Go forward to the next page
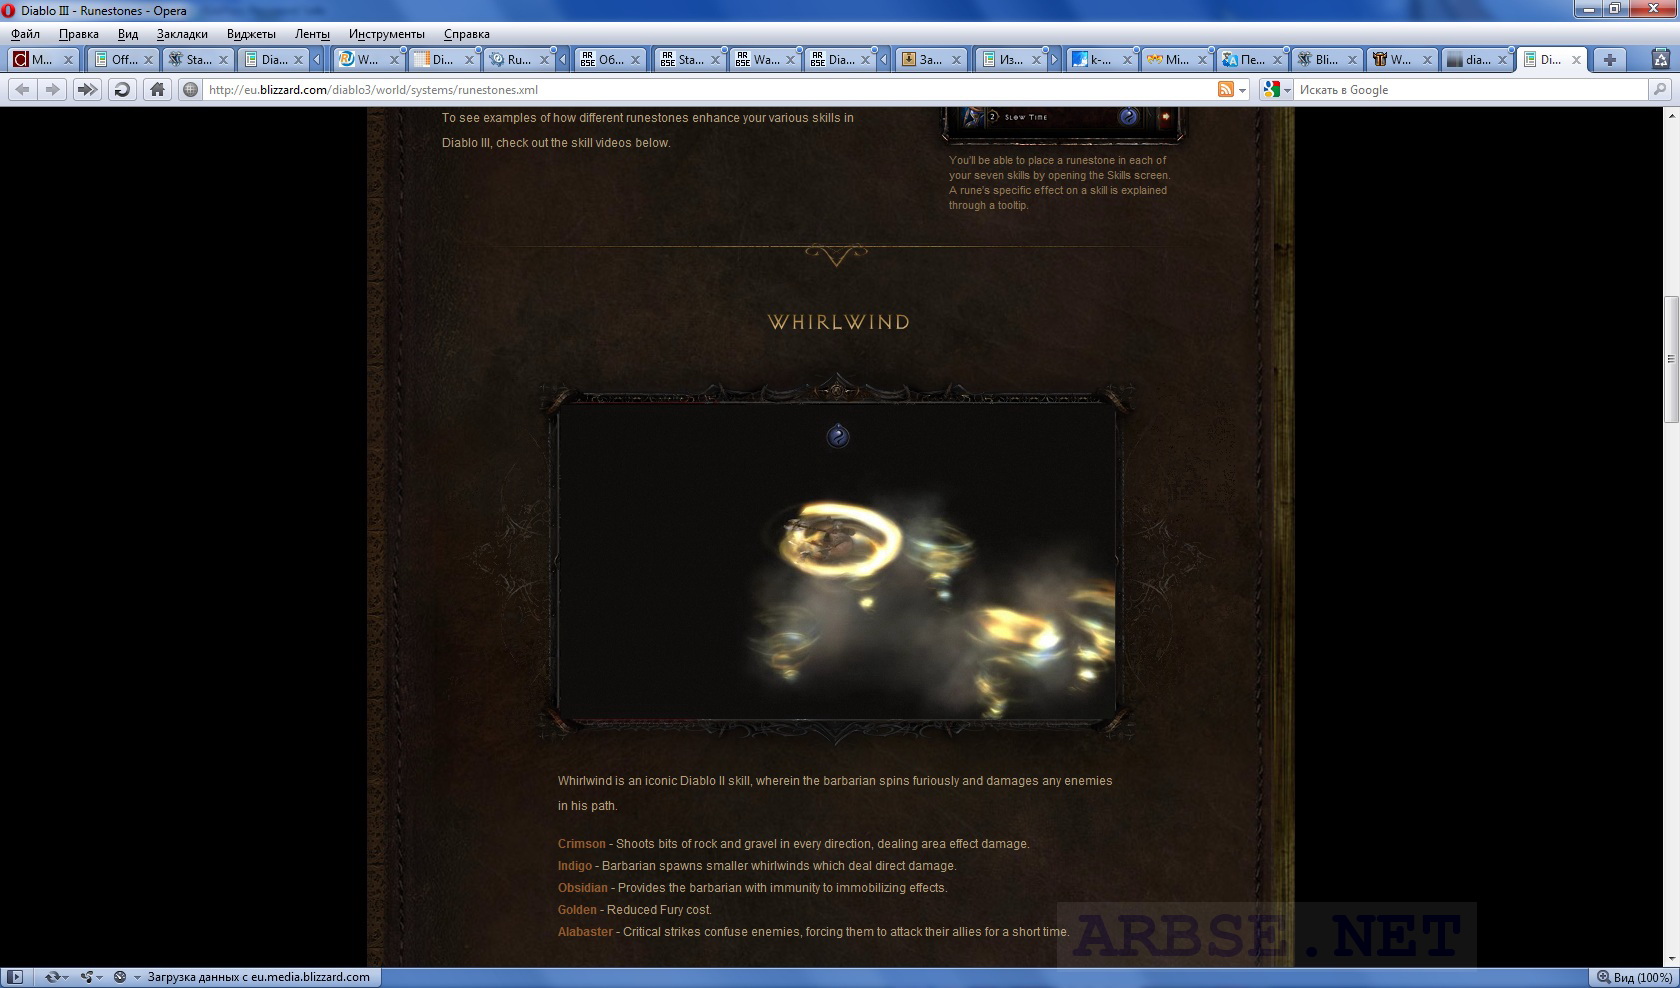1680x988 pixels. 52,89
